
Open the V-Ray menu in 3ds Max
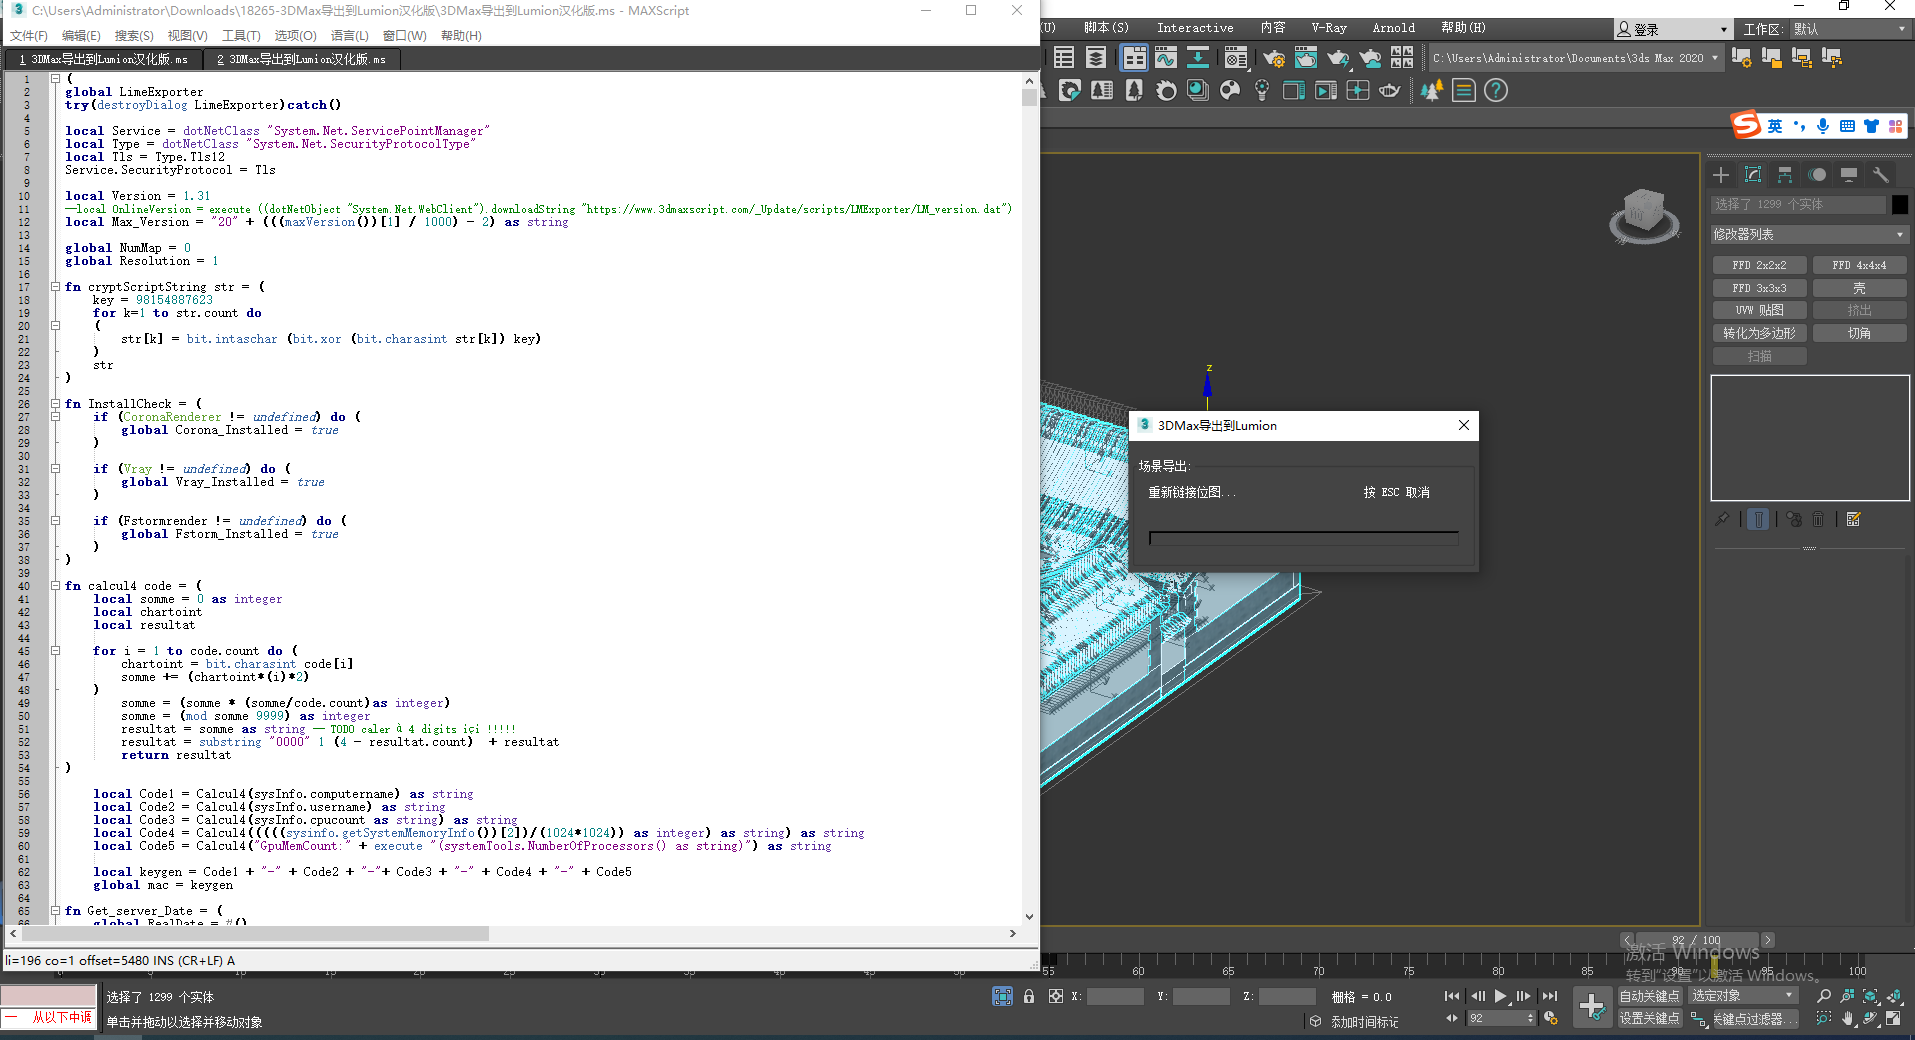tap(1329, 28)
